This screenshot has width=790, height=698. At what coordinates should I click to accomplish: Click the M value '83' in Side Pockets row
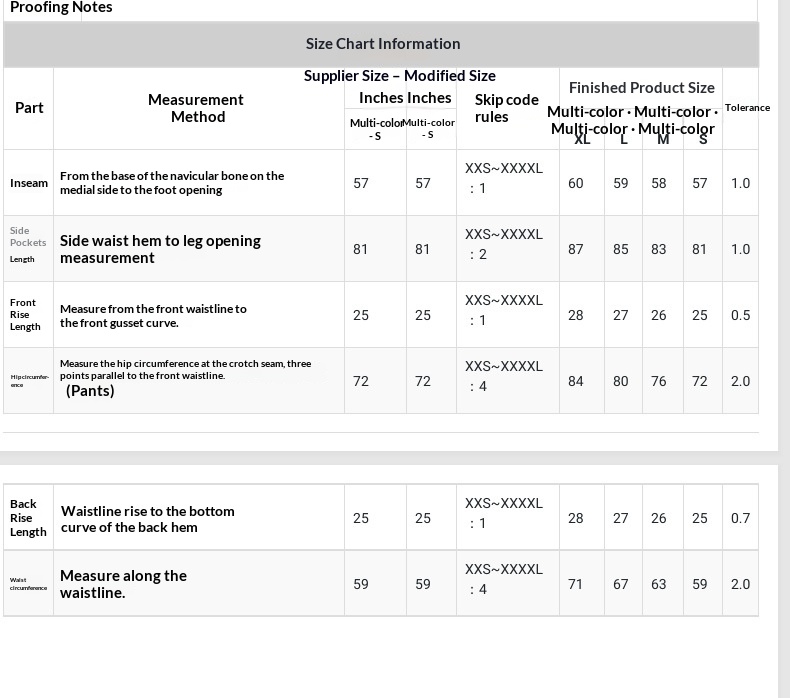tap(659, 249)
